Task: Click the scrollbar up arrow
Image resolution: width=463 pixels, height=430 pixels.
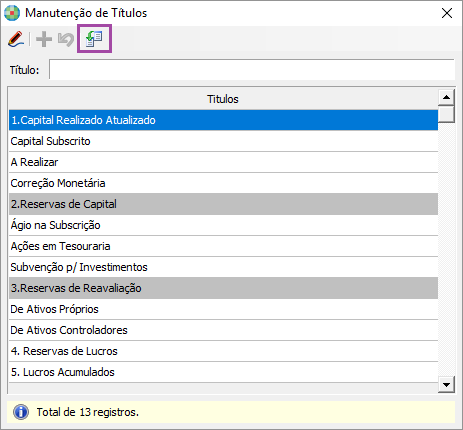Action: (x=446, y=97)
